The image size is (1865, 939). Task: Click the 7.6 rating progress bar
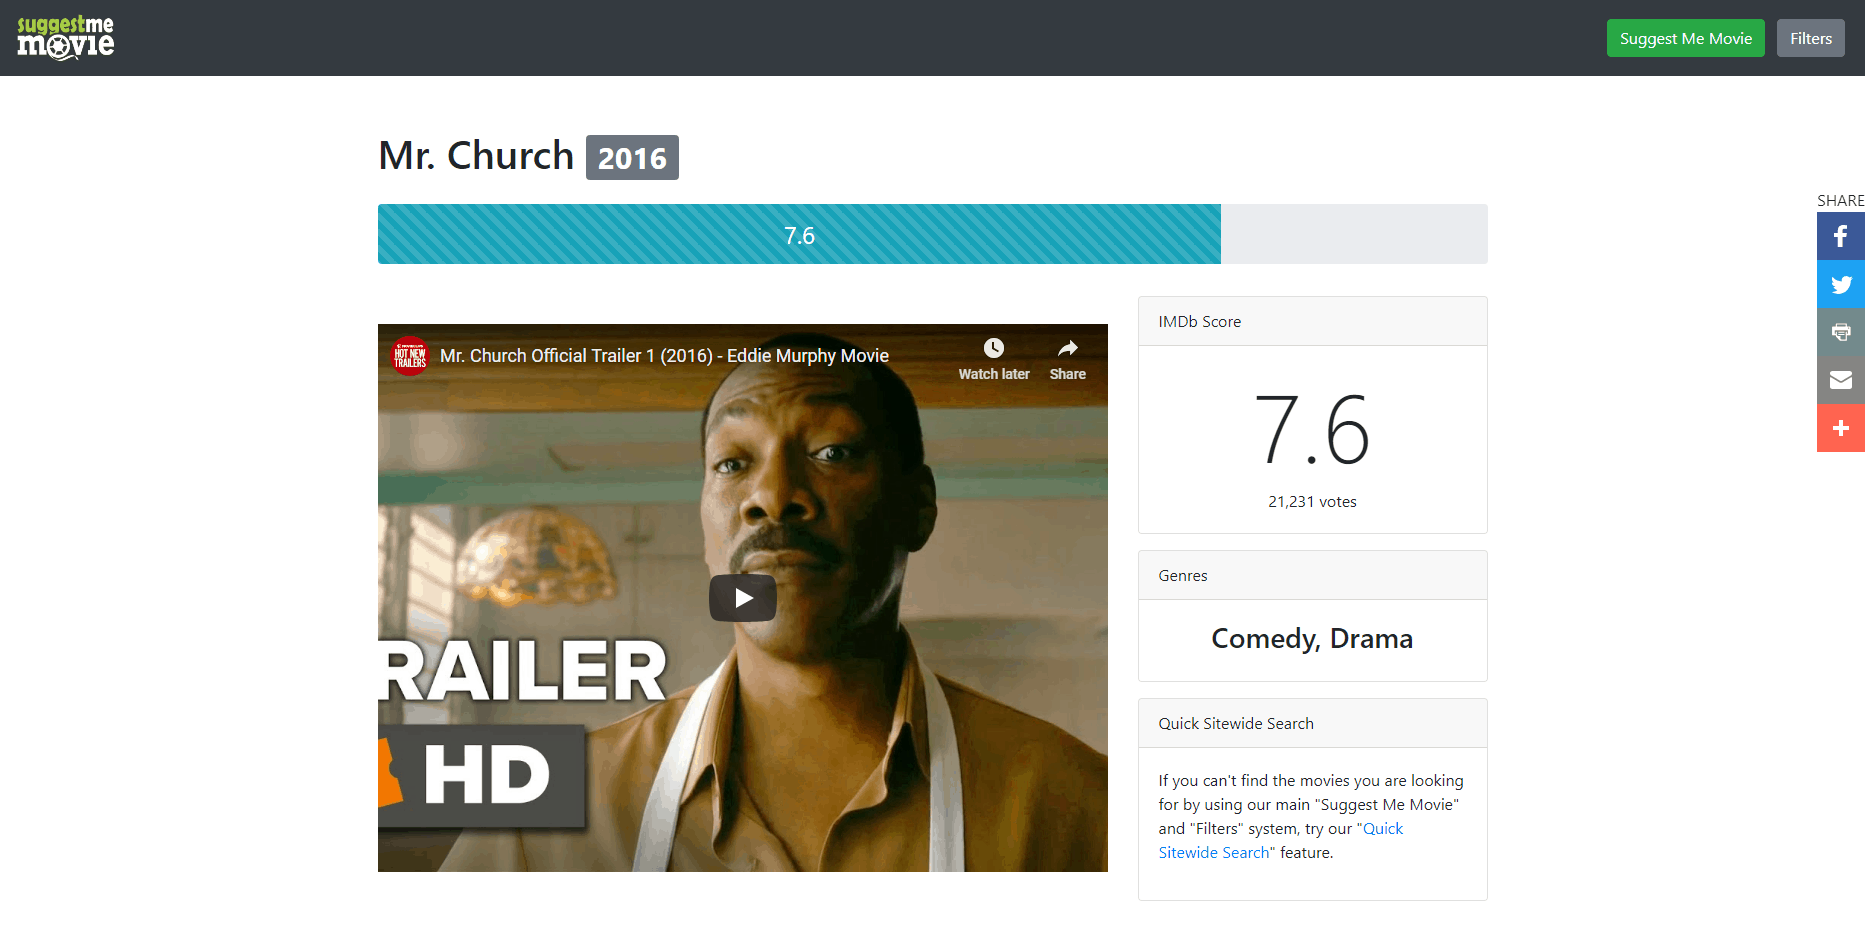pyautogui.click(x=799, y=235)
